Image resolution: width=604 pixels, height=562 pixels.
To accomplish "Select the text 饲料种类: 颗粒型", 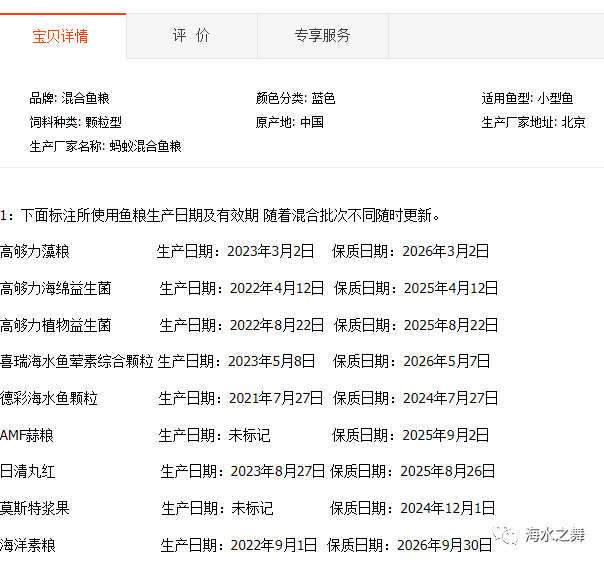I will pyautogui.click(x=76, y=122).
